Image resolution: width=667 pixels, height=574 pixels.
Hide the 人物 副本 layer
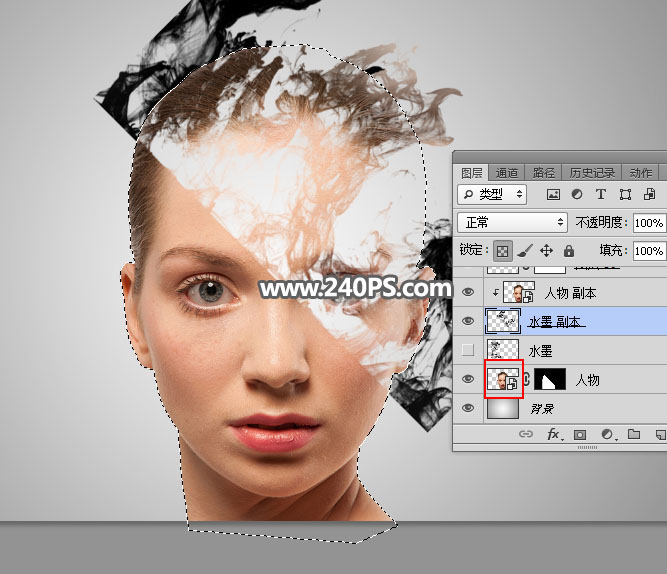coord(468,292)
